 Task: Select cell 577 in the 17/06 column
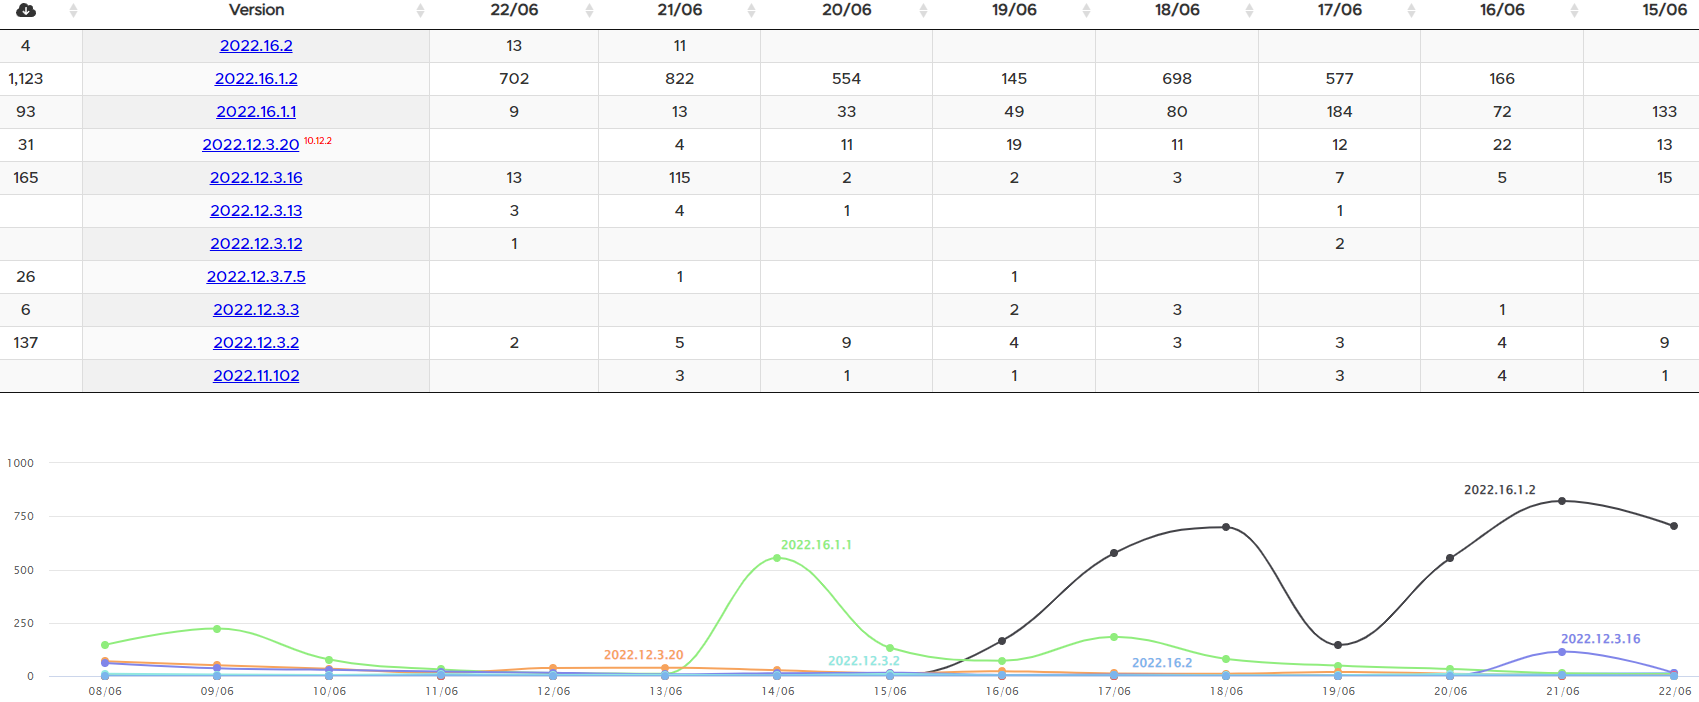click(x=1340, y=79)
